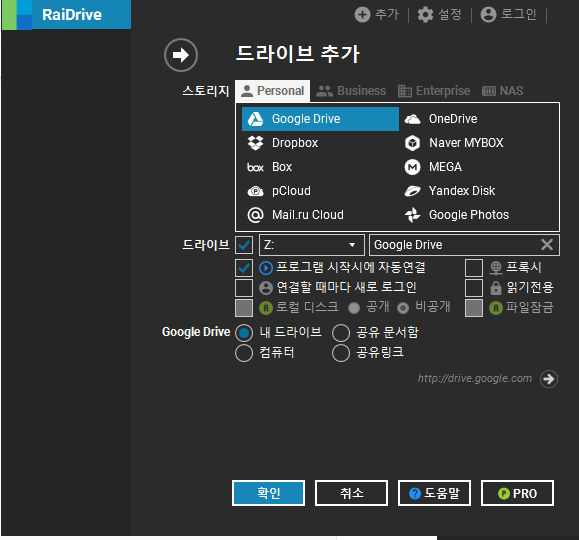Select the 비공개 radio option
579x540 pixels.
click(x=403, y=308)
